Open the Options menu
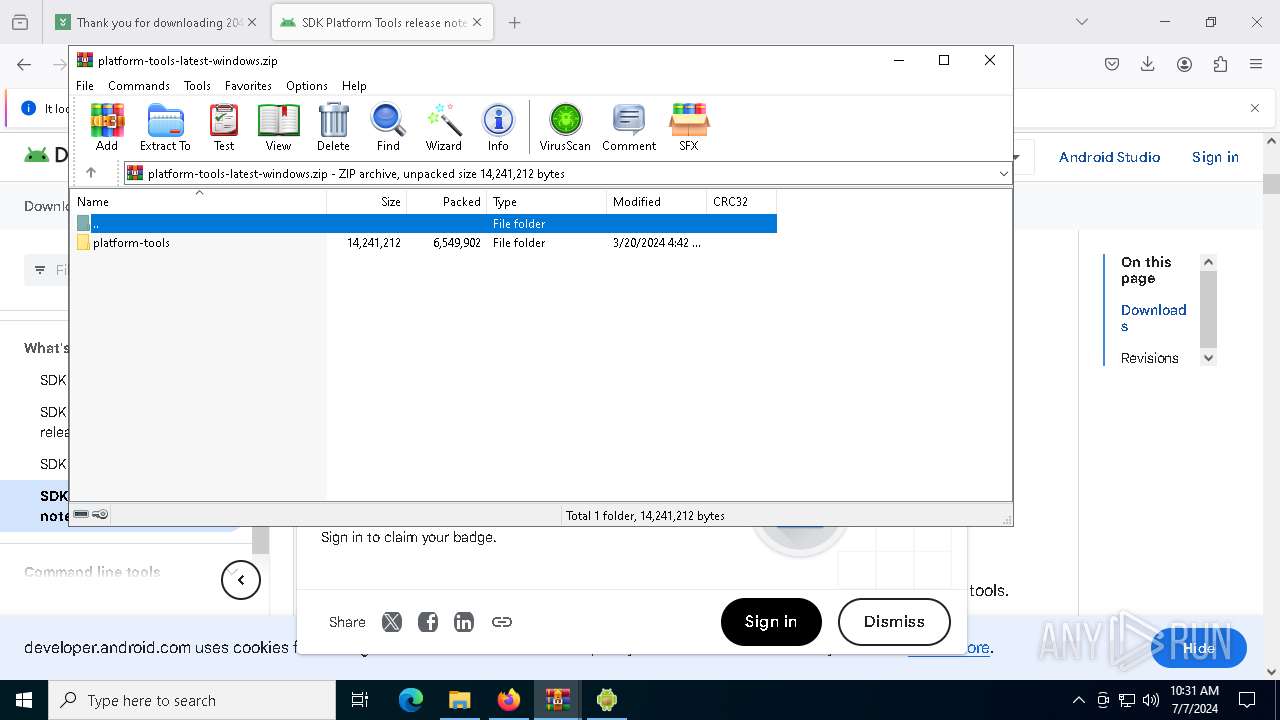The image size is (1280, 720). [307, 86]
